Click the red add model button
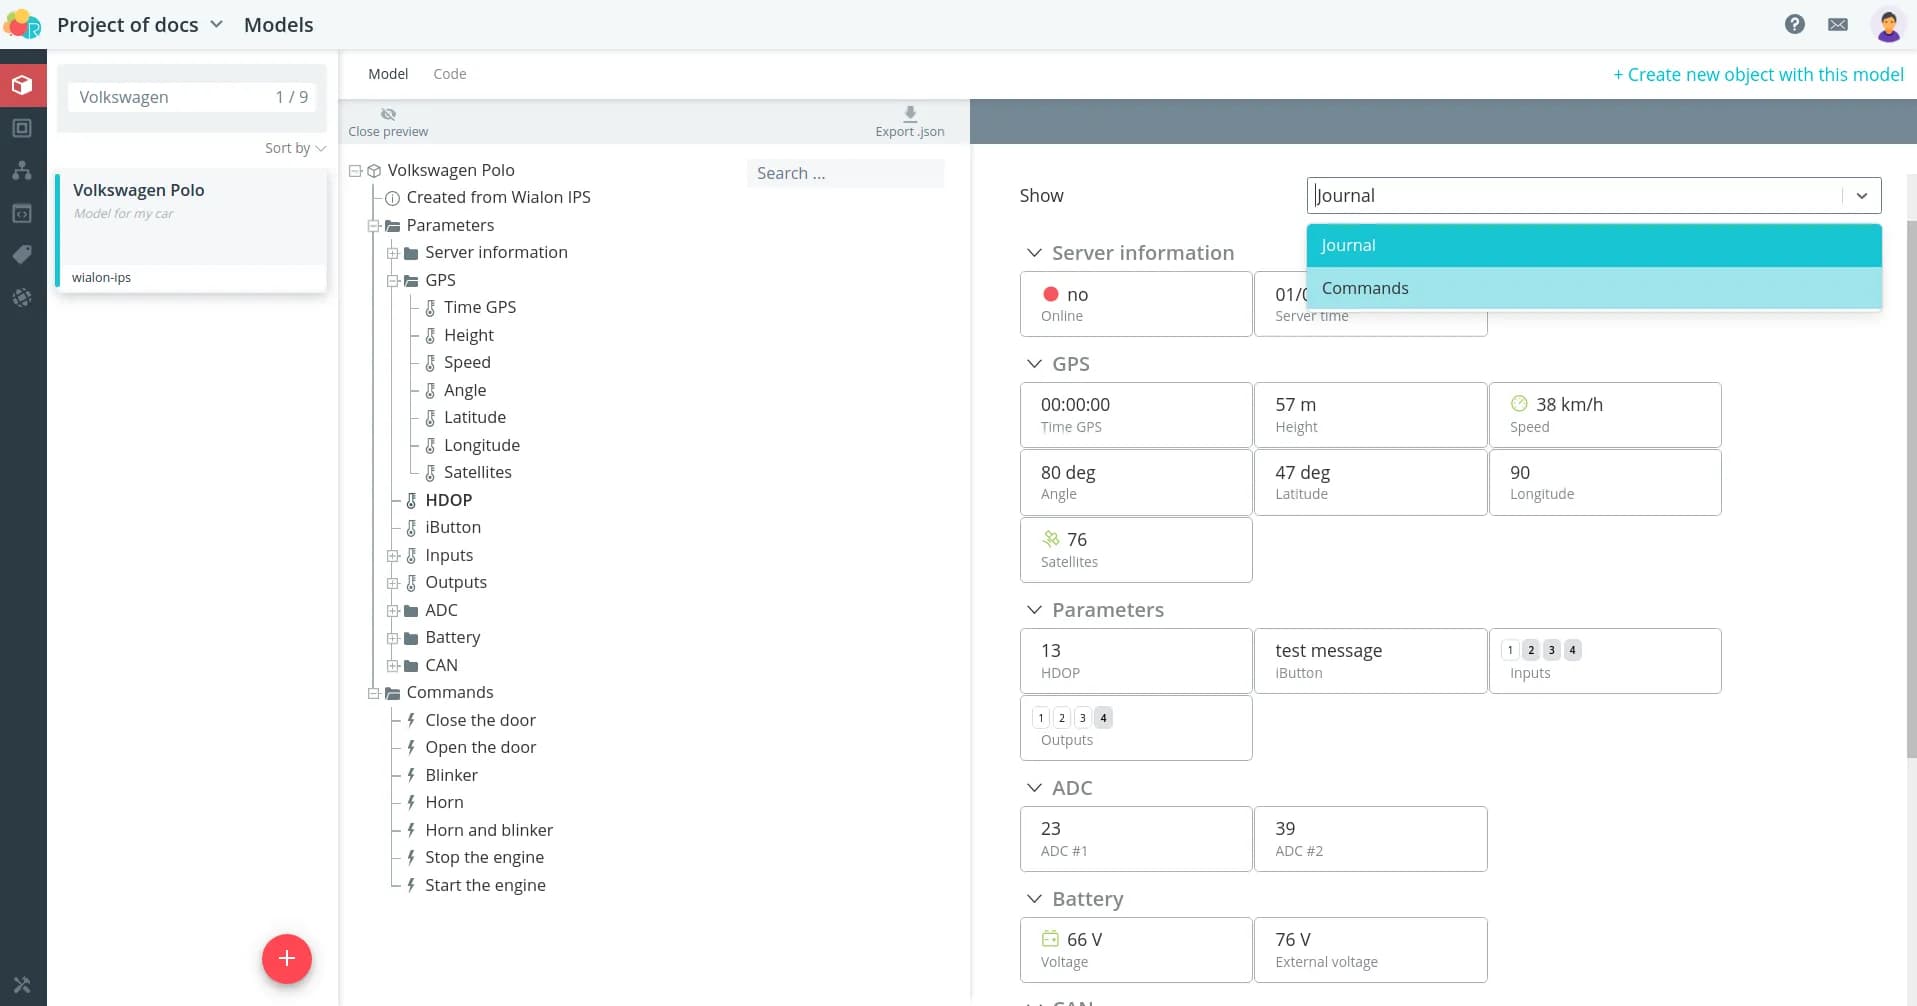The height and width of the screenshot is (1006, 1917). click(286, 958)
